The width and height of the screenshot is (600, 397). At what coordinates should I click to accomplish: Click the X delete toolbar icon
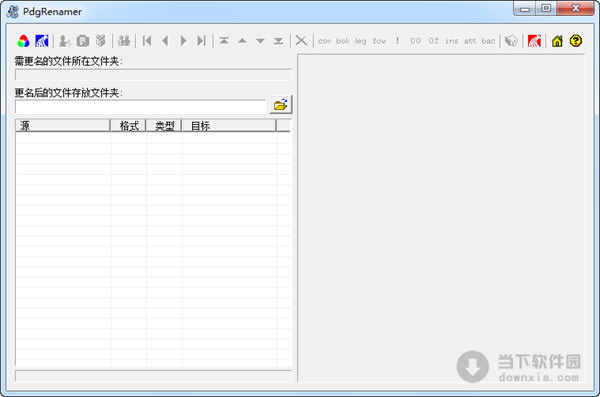tap(302, 41)
